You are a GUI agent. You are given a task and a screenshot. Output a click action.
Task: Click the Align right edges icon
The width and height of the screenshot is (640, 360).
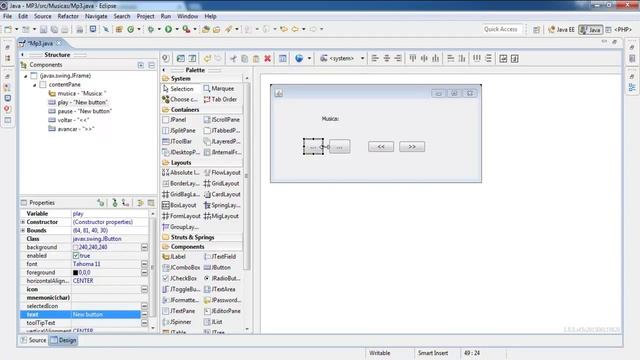[398, 58]
